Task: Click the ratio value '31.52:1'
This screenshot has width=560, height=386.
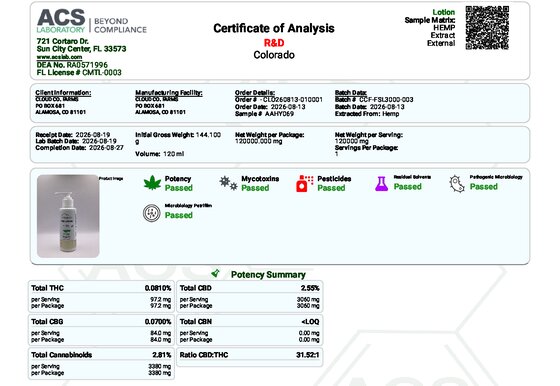Action: point(308,355)
